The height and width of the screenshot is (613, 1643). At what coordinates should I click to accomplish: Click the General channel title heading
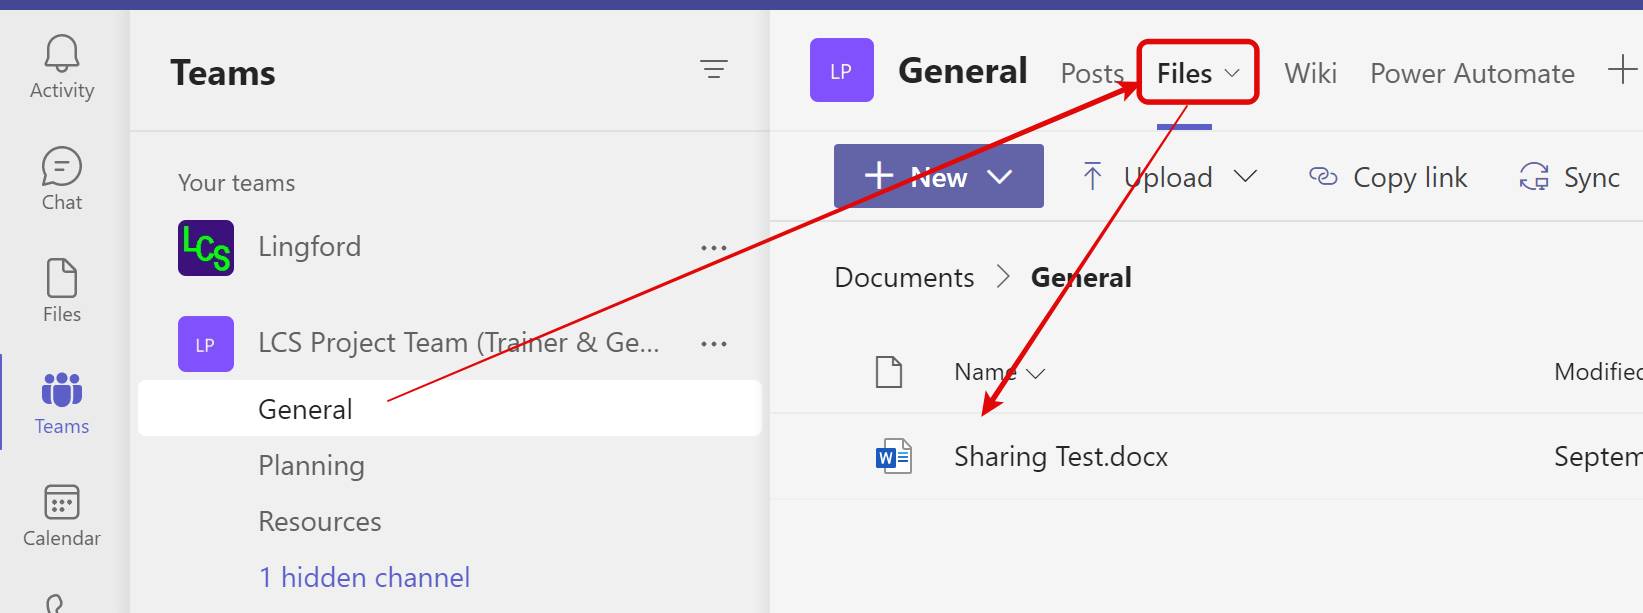(x=962, y=71)
